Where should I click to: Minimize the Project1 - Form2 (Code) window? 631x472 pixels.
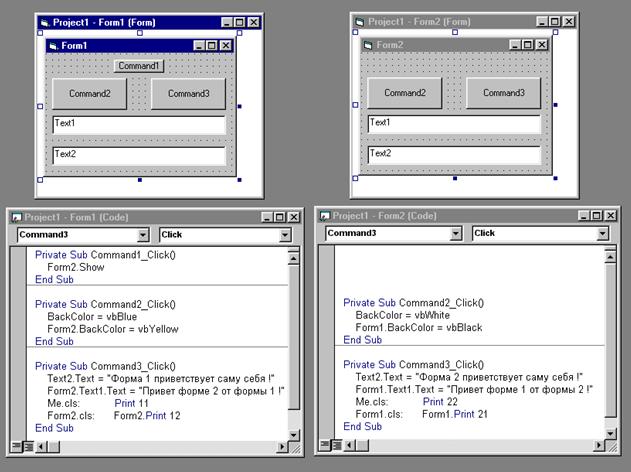584,216
